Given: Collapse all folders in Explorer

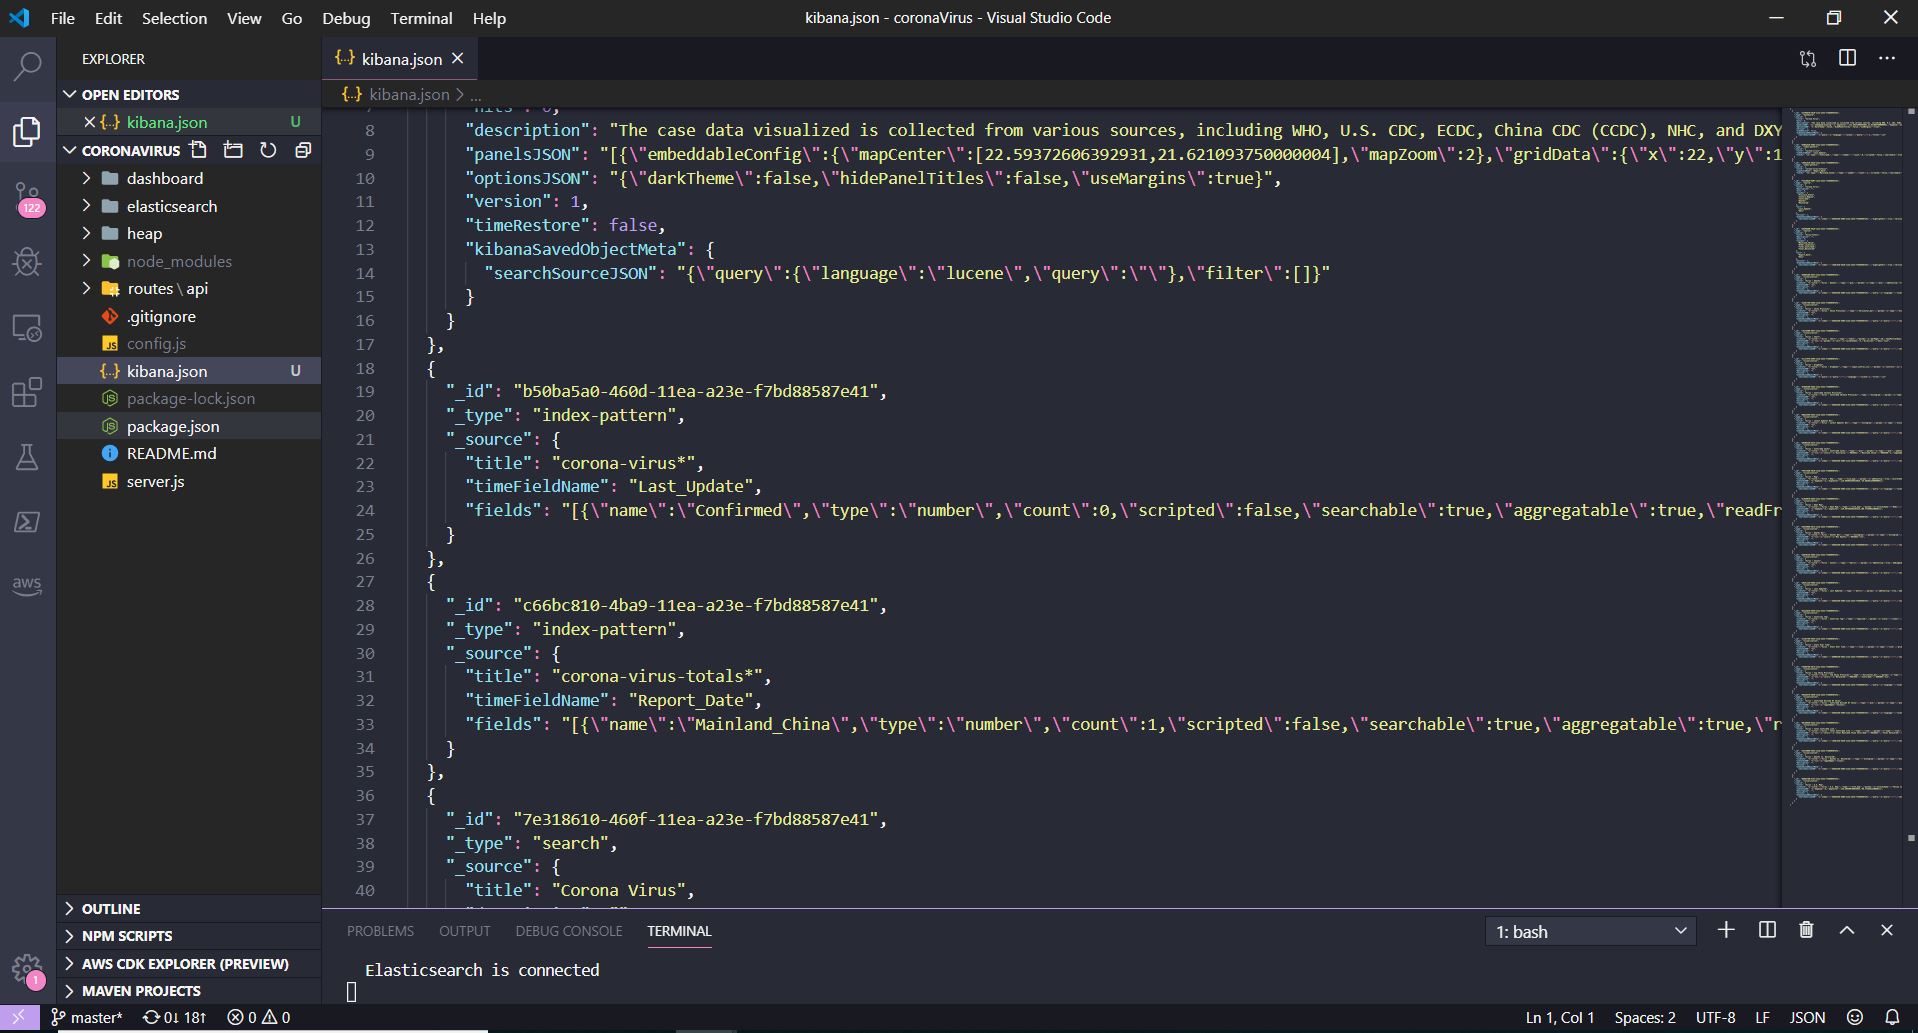Looking at the screenshot, I should (x=302, y=150).
